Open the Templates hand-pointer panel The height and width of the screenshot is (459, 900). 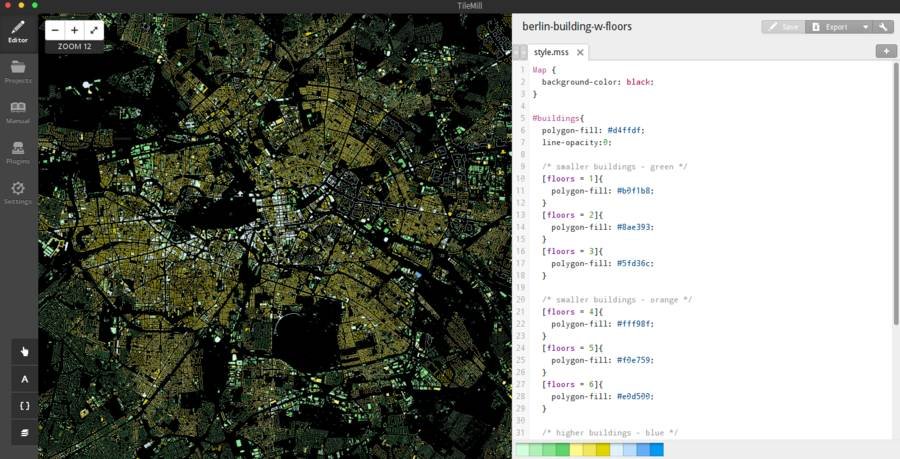coord(25,351)
